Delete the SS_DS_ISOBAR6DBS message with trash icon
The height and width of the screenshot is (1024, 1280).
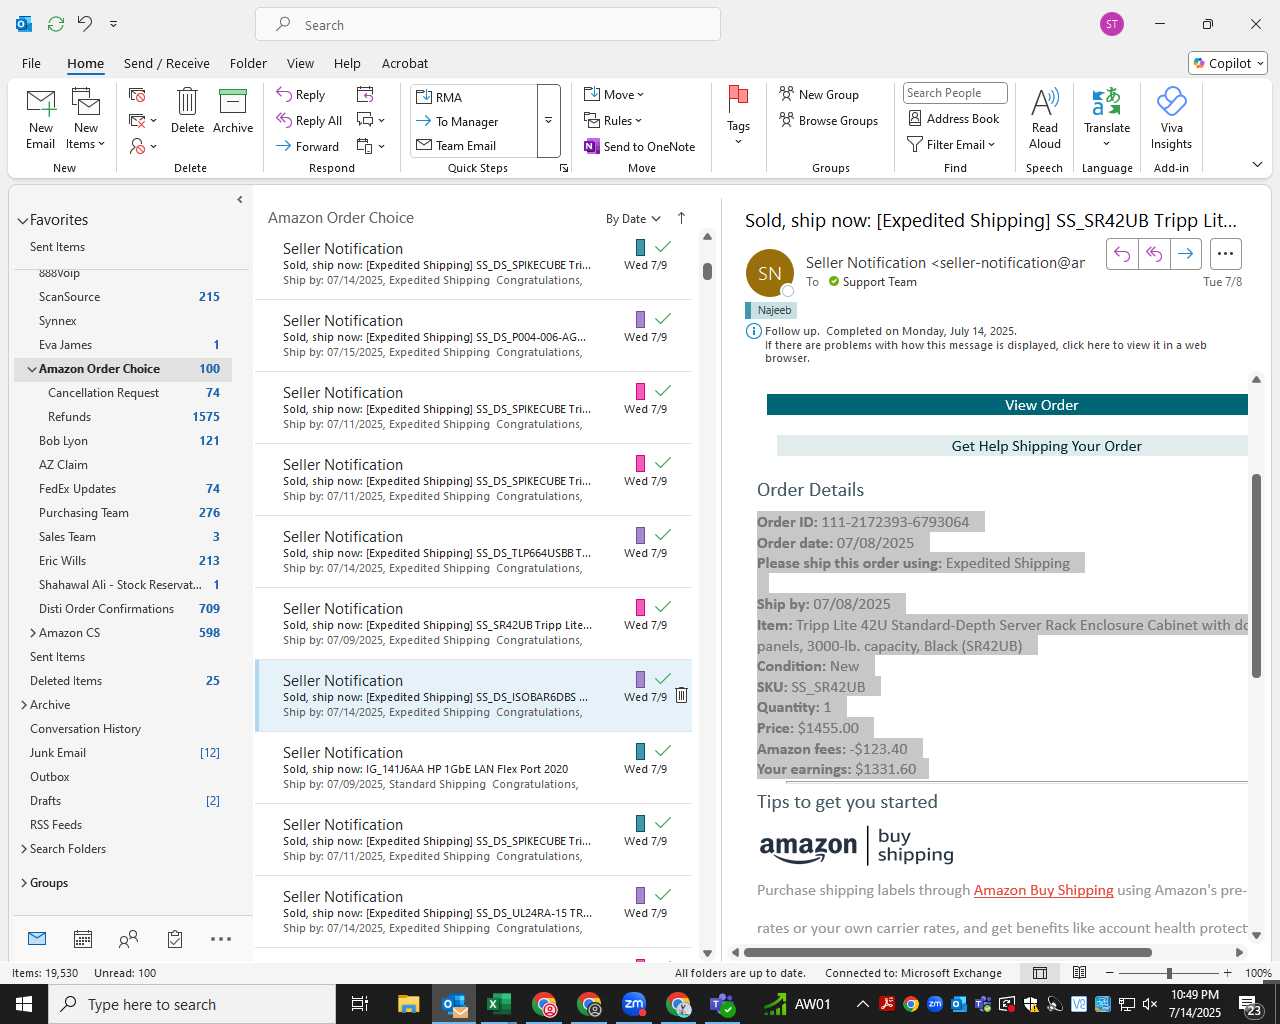[681, 695]
